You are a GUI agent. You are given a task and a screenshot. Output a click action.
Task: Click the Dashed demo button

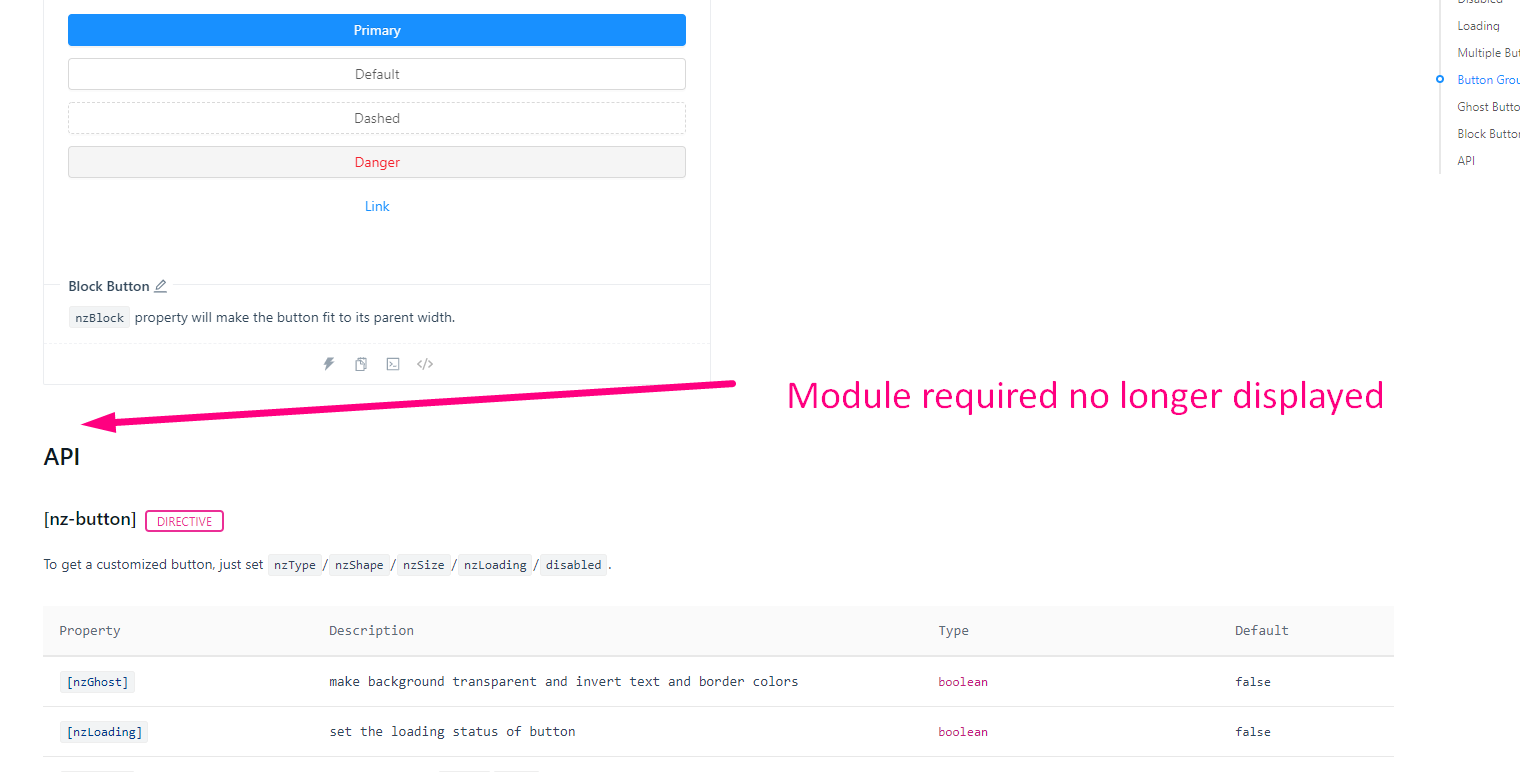(x=377, y=118)
